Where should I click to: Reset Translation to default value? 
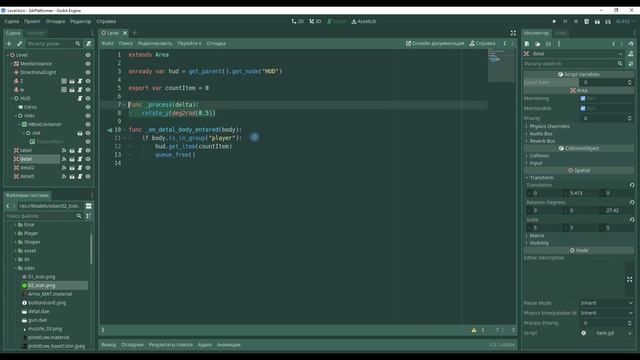pos(632,185)
